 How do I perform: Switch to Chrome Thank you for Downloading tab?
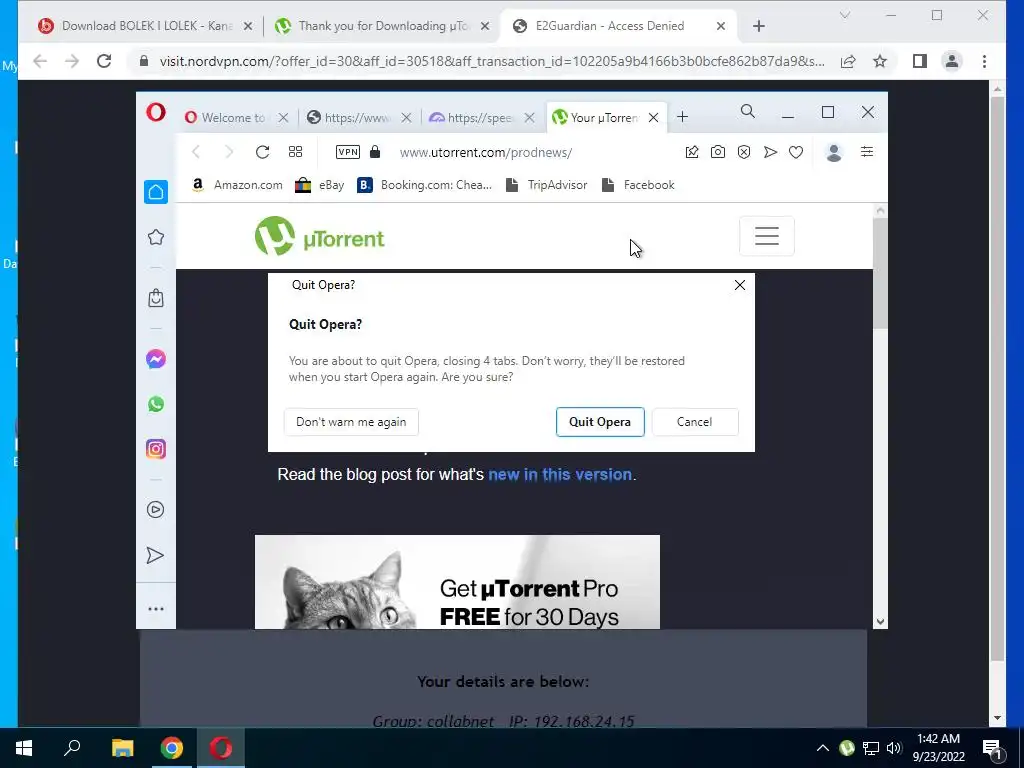pos(383,26)
